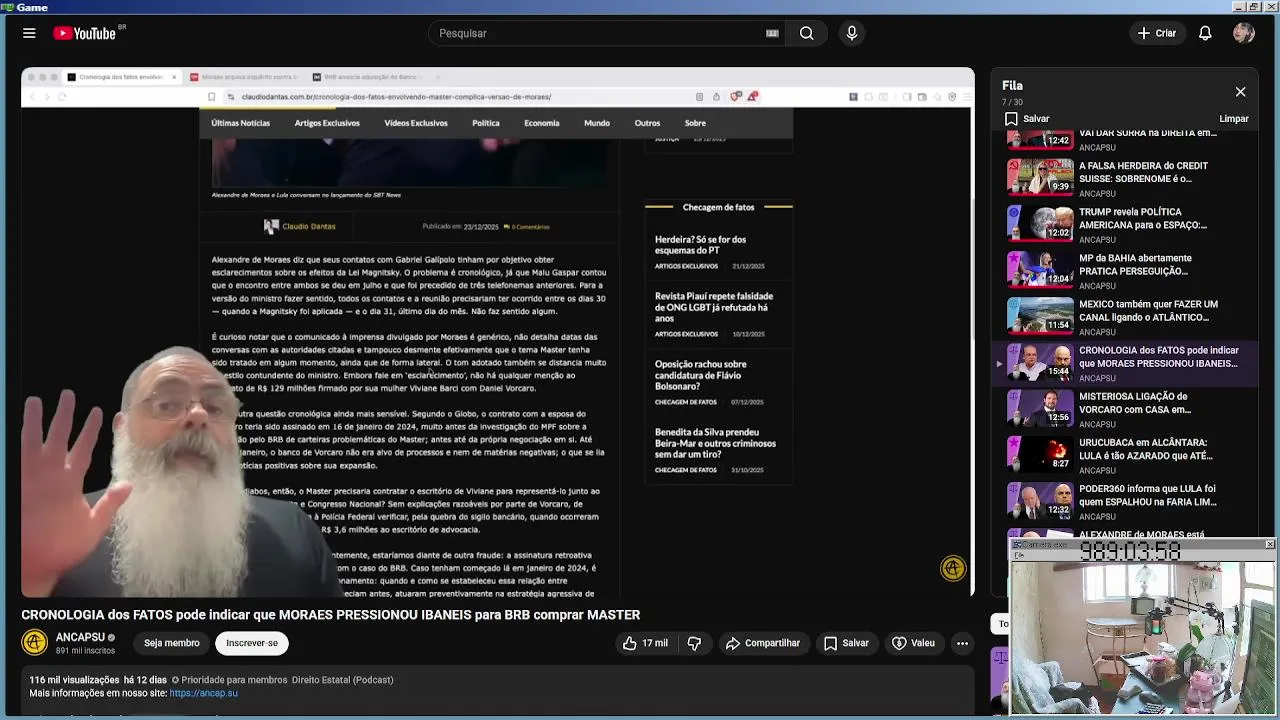Open the YouTube guide hamburger menu
The width and height of the screenshot is (1280, 720).
[x=29, y=33]
